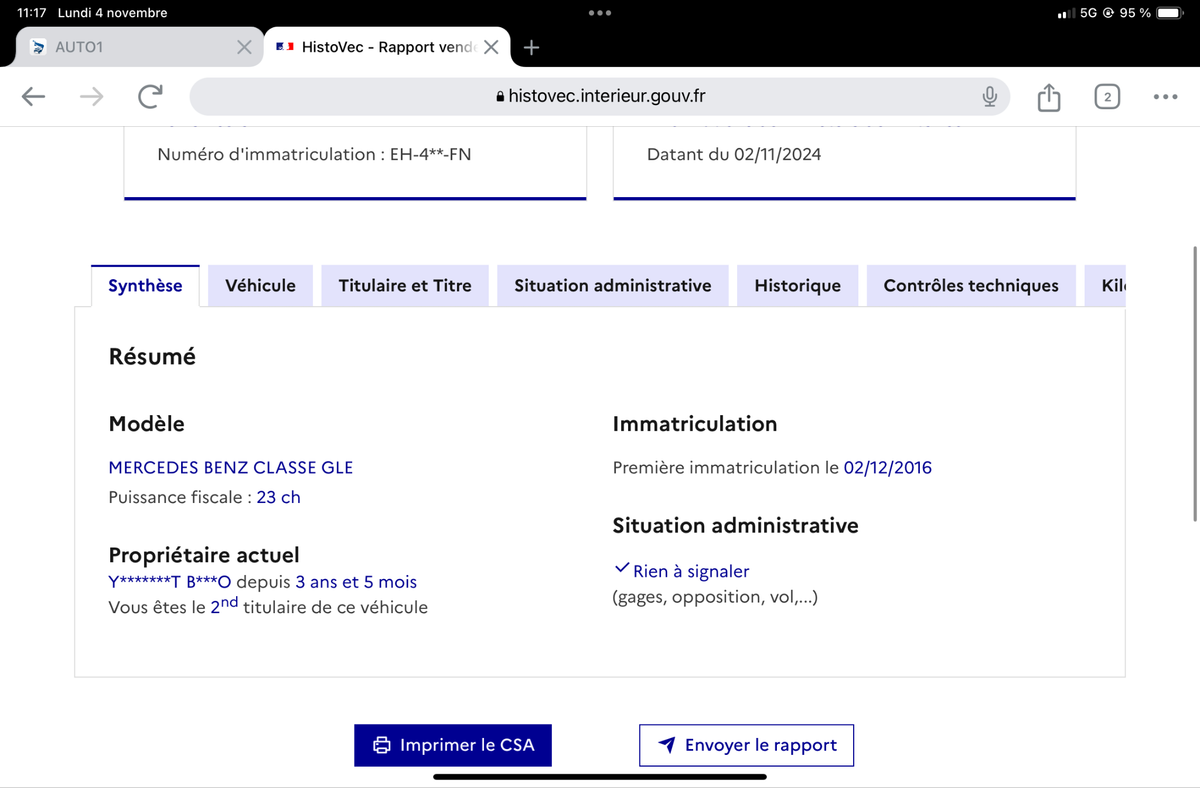Viewport: 1200px width, 788px height.
Task: Click the Imprimer le CSA button
Action: (453, 745)
